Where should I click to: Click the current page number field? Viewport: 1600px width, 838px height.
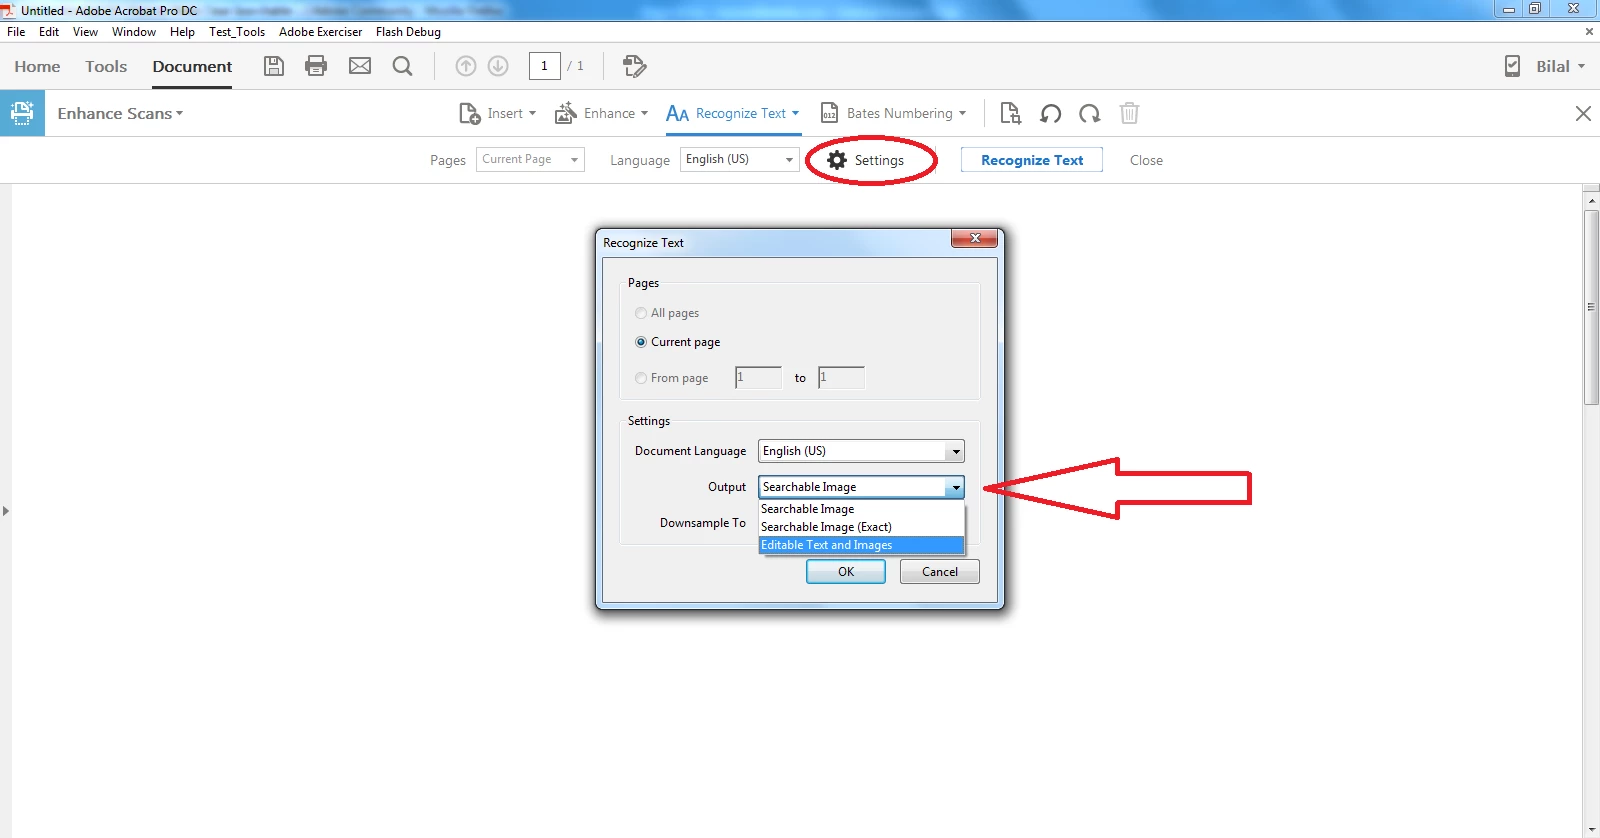pos(544,66)
